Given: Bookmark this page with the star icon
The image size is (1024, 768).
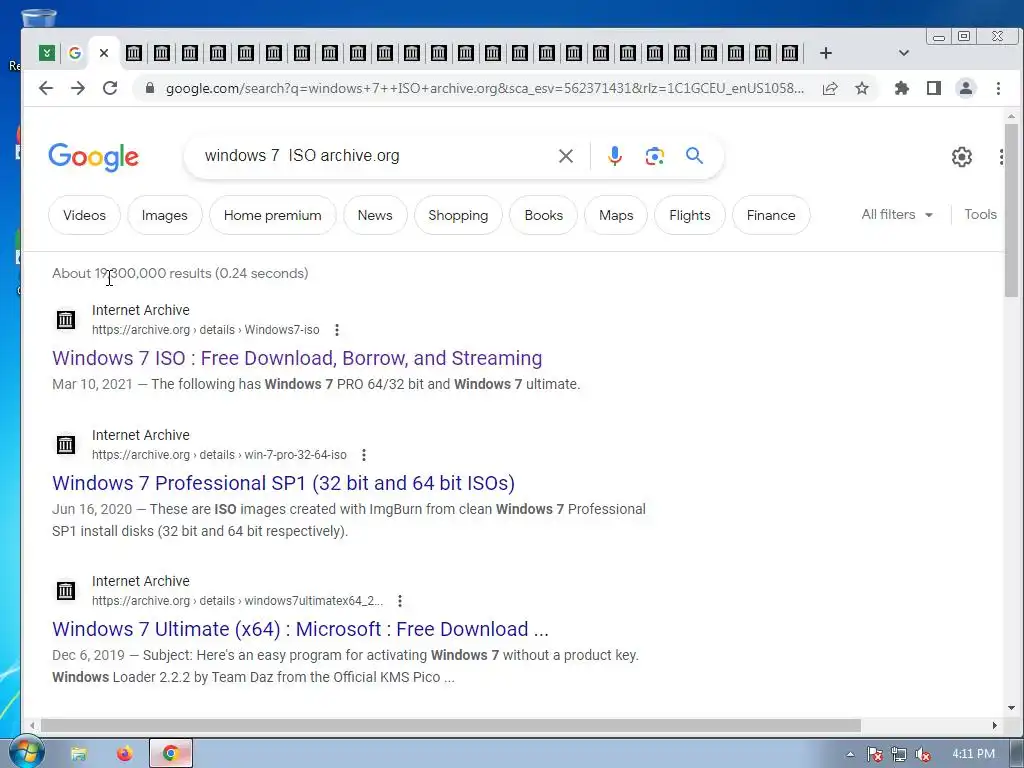Looking at the screenshot, I should click(x=862, y=88).
